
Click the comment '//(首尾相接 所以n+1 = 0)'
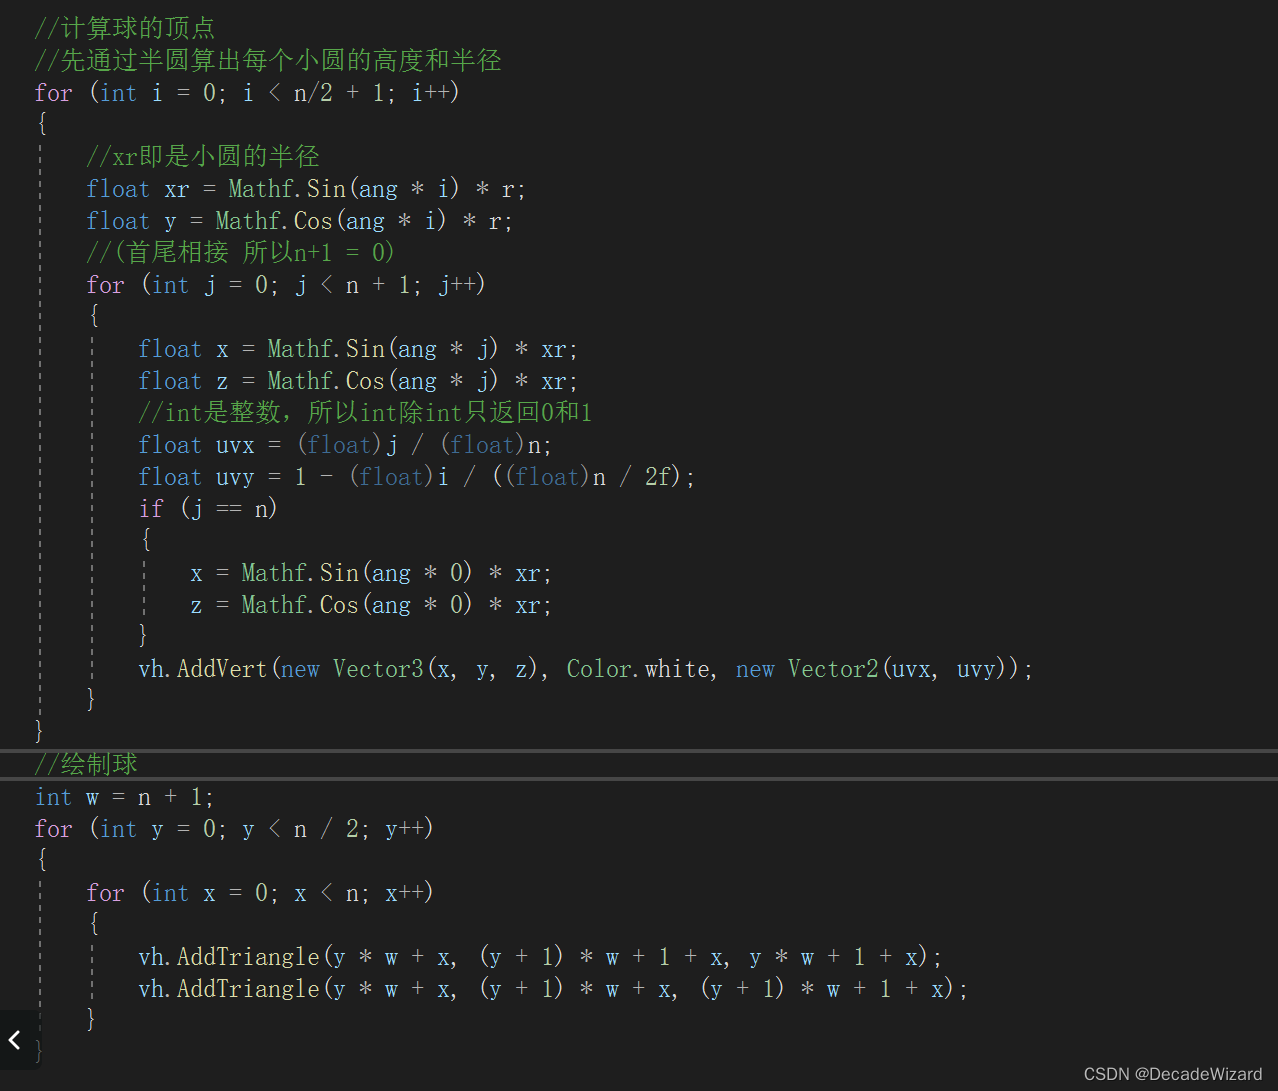click(x=240, y=252)
